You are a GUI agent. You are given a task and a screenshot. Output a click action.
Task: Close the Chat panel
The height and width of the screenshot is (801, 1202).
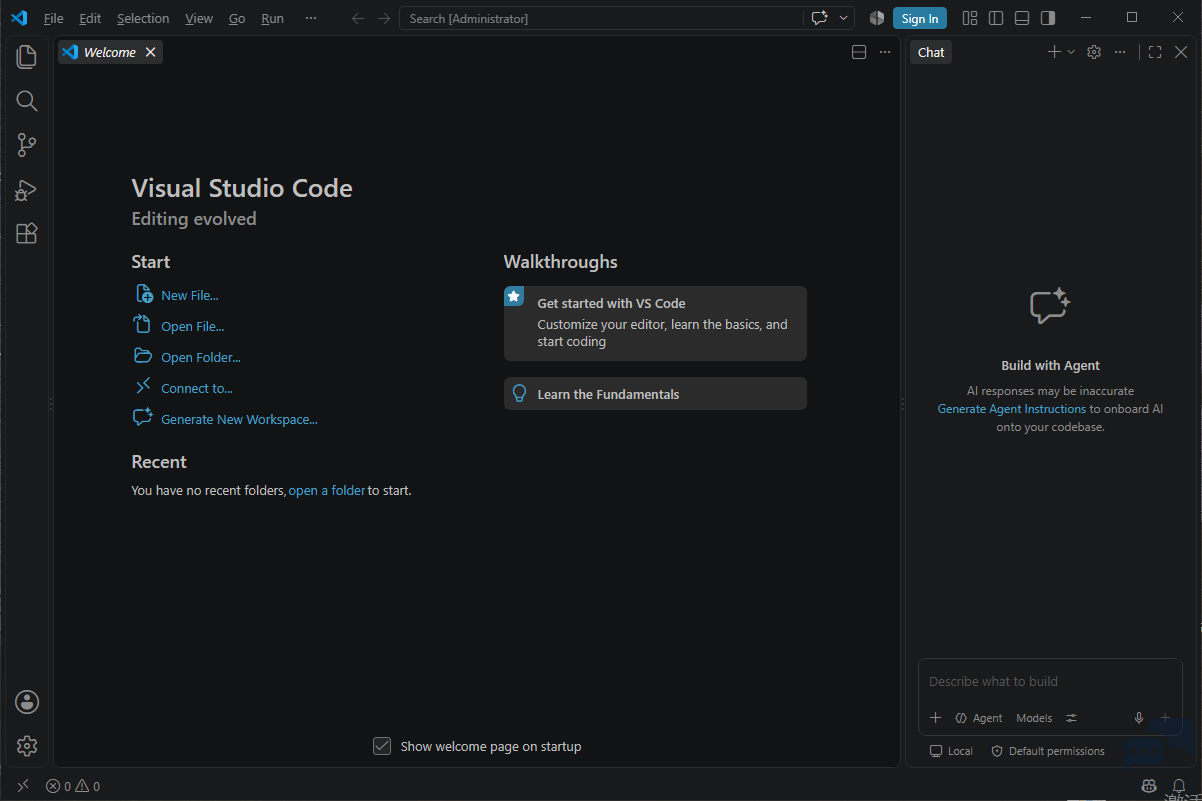point(1181,52)
